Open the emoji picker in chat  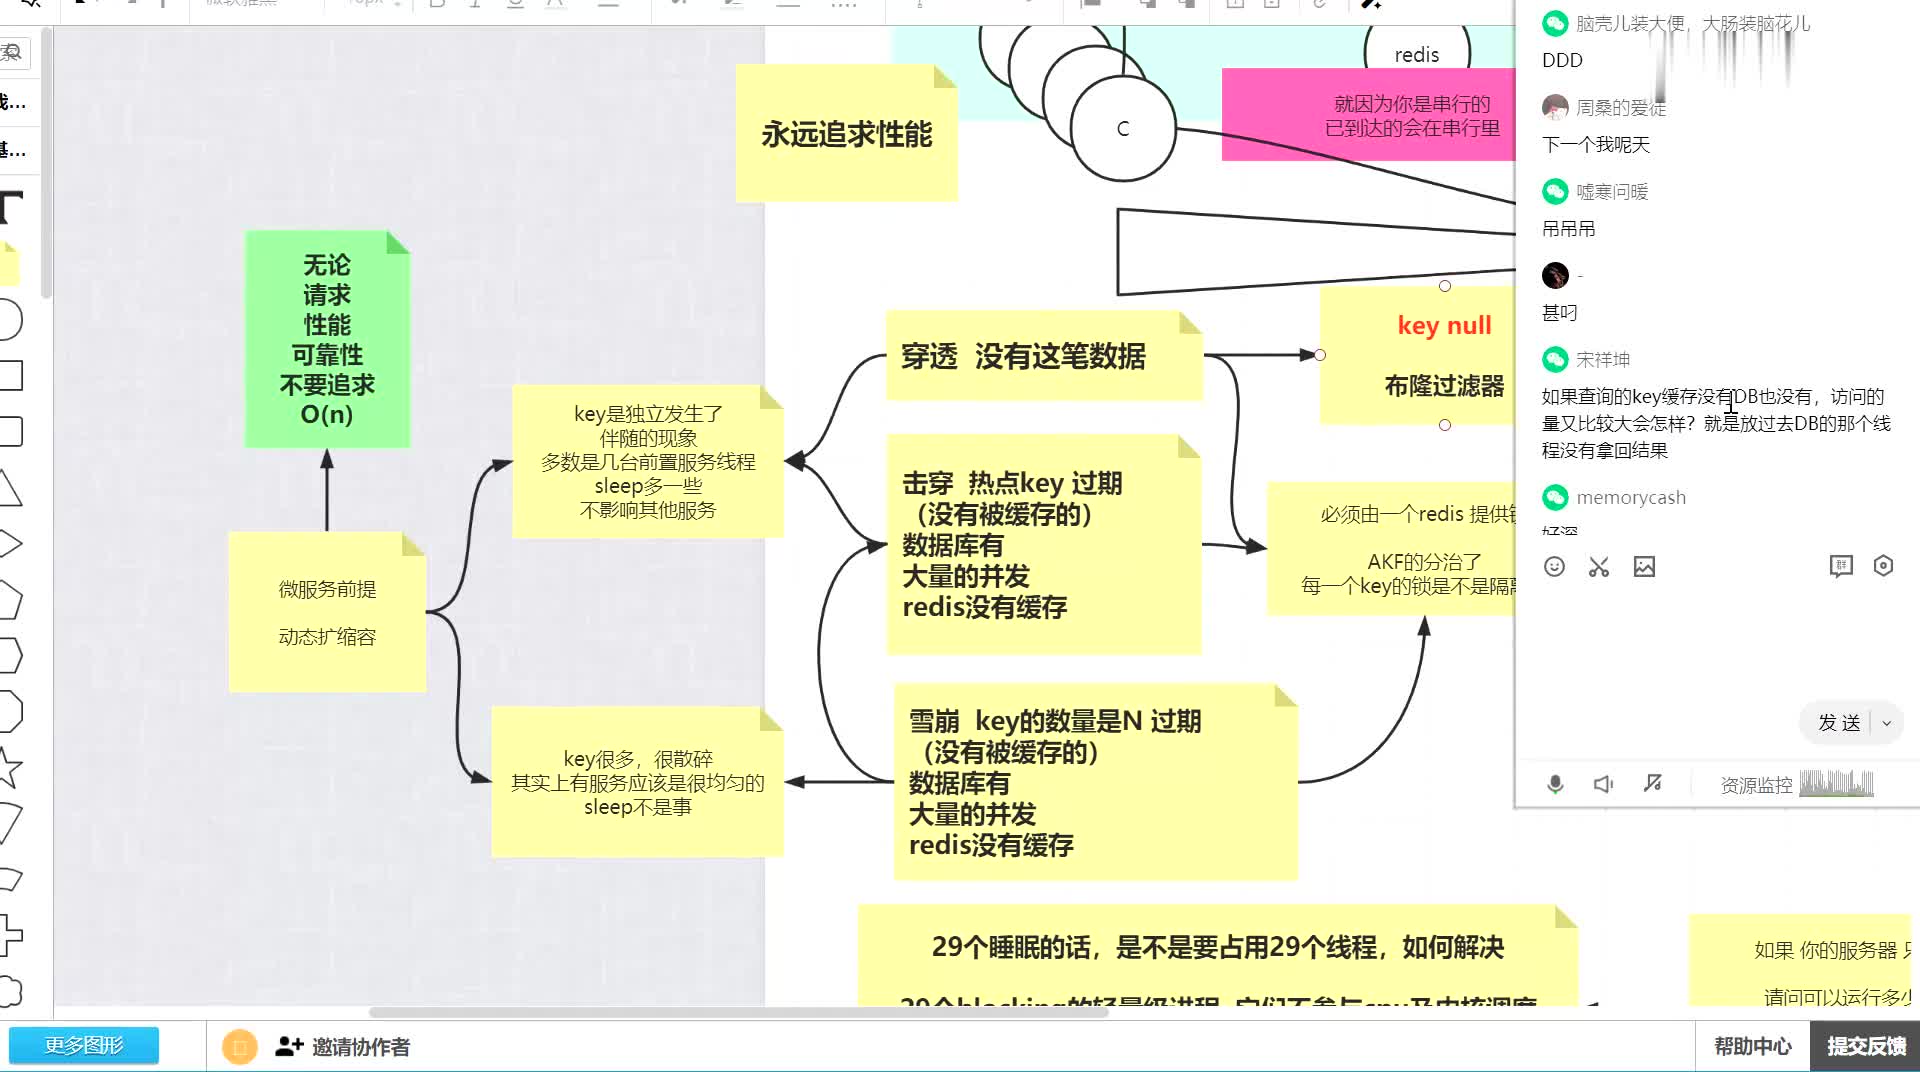1554,567
